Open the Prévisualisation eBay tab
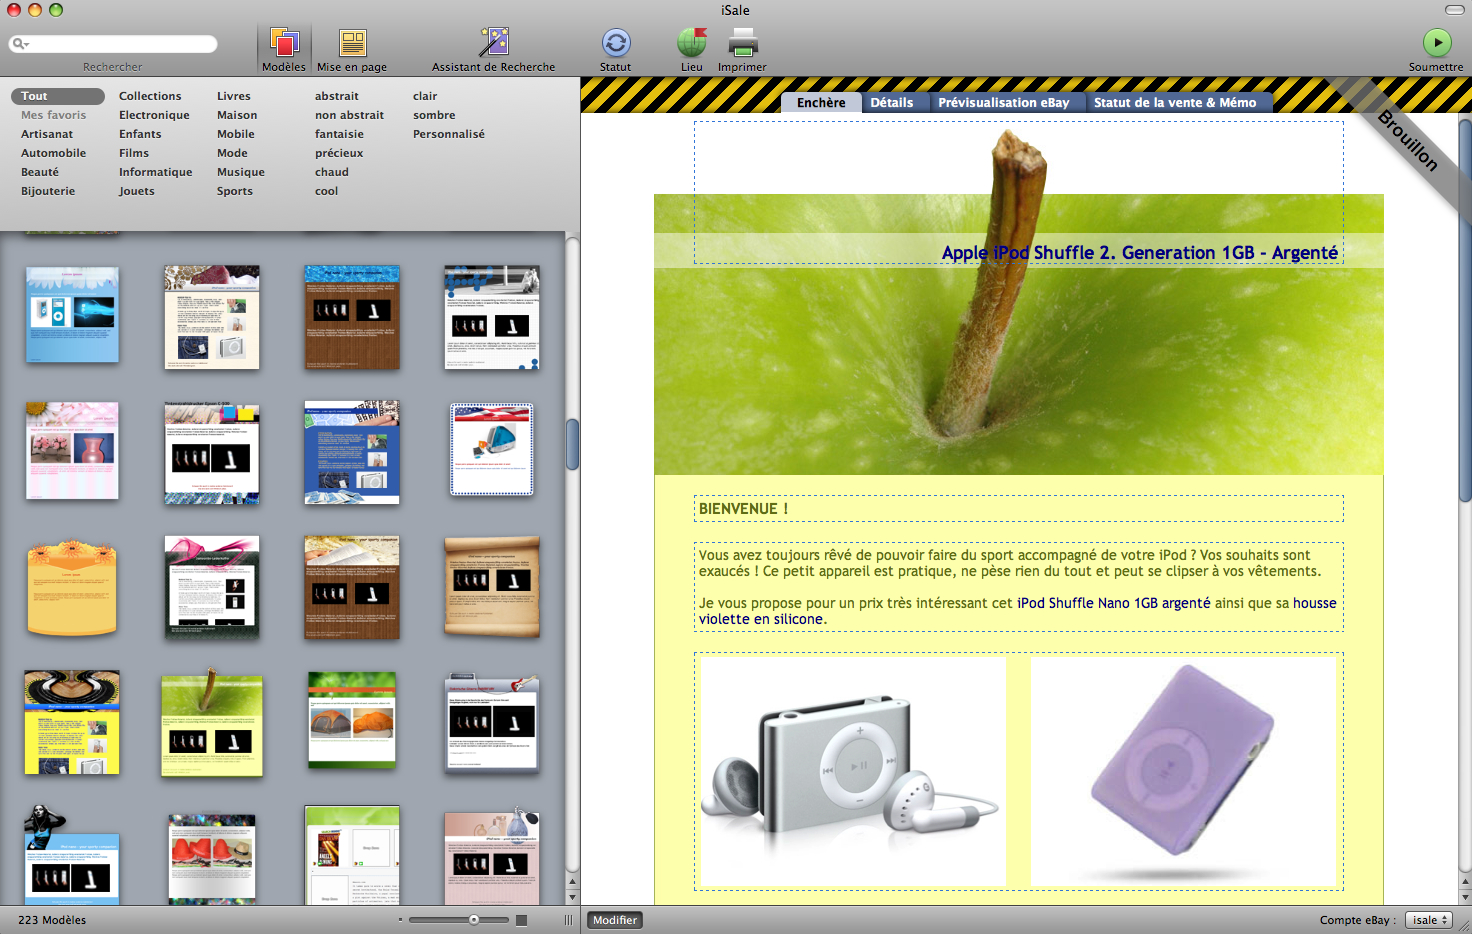Image resolution: width=1472 pixels, height=934 pixels. 1003,102
